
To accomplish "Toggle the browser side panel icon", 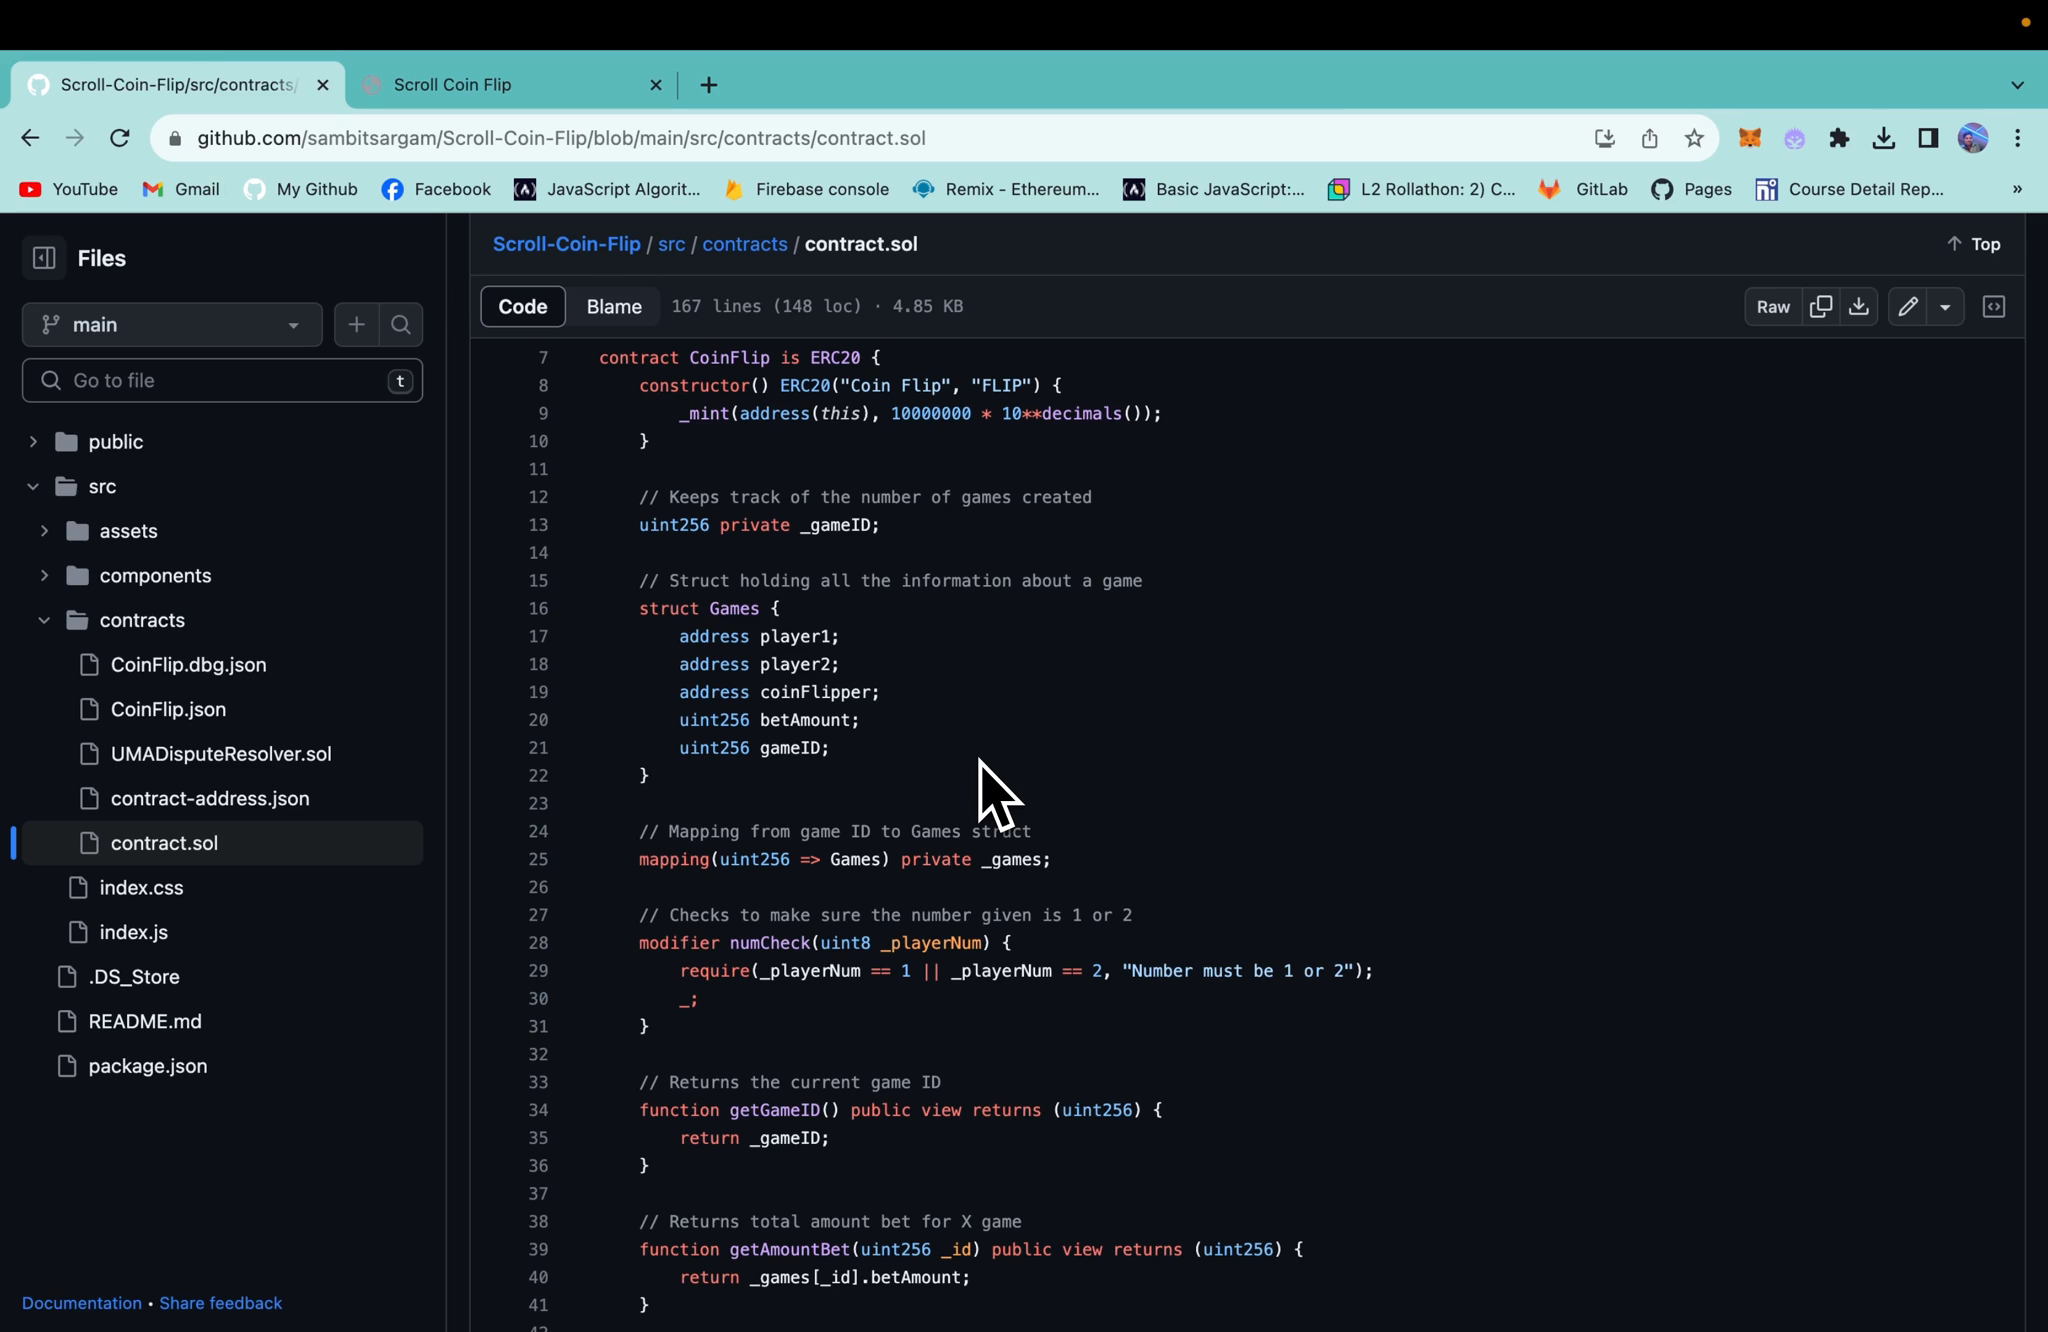I will (x=1928, y=138).
